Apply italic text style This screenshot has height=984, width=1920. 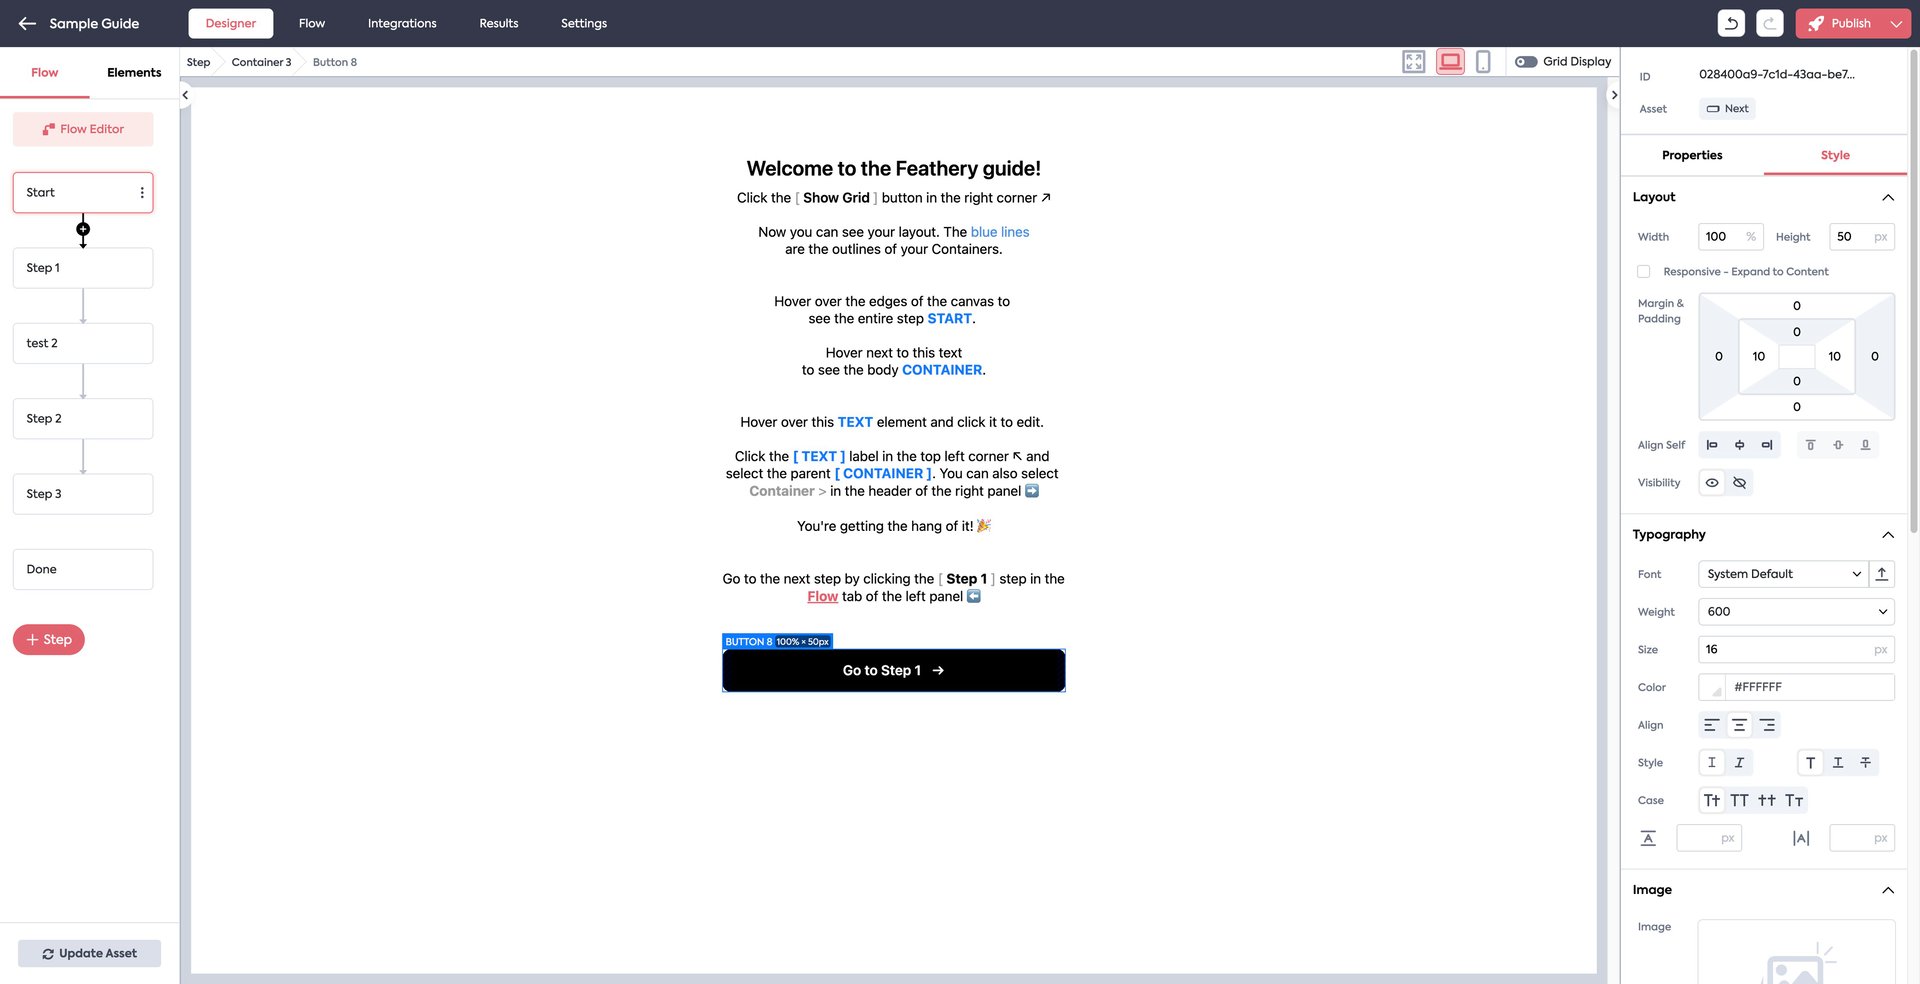(x=1739, y=763)
